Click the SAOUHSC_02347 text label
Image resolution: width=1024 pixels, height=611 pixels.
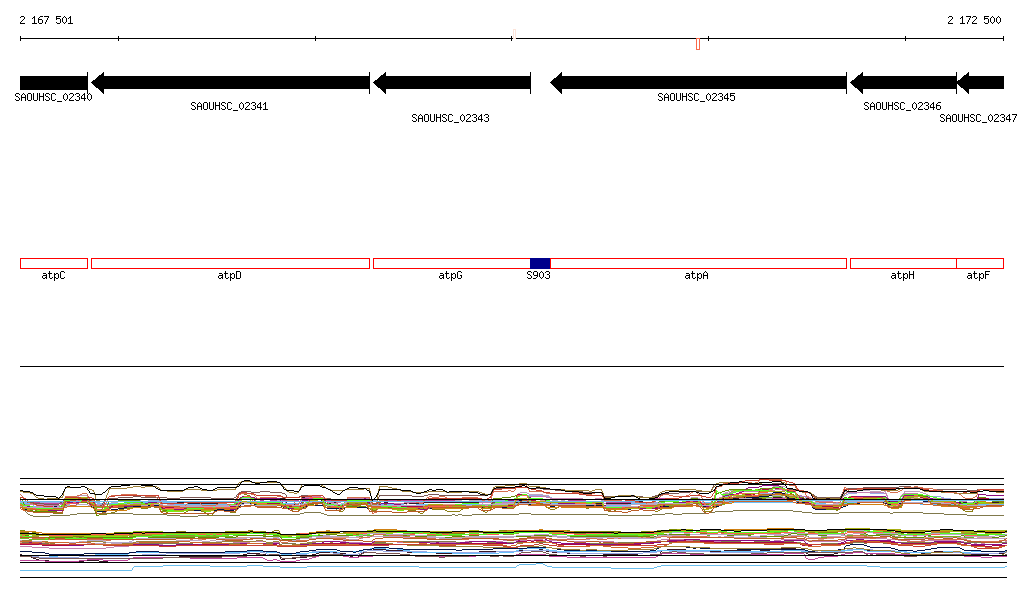click(x=978, y=118)
